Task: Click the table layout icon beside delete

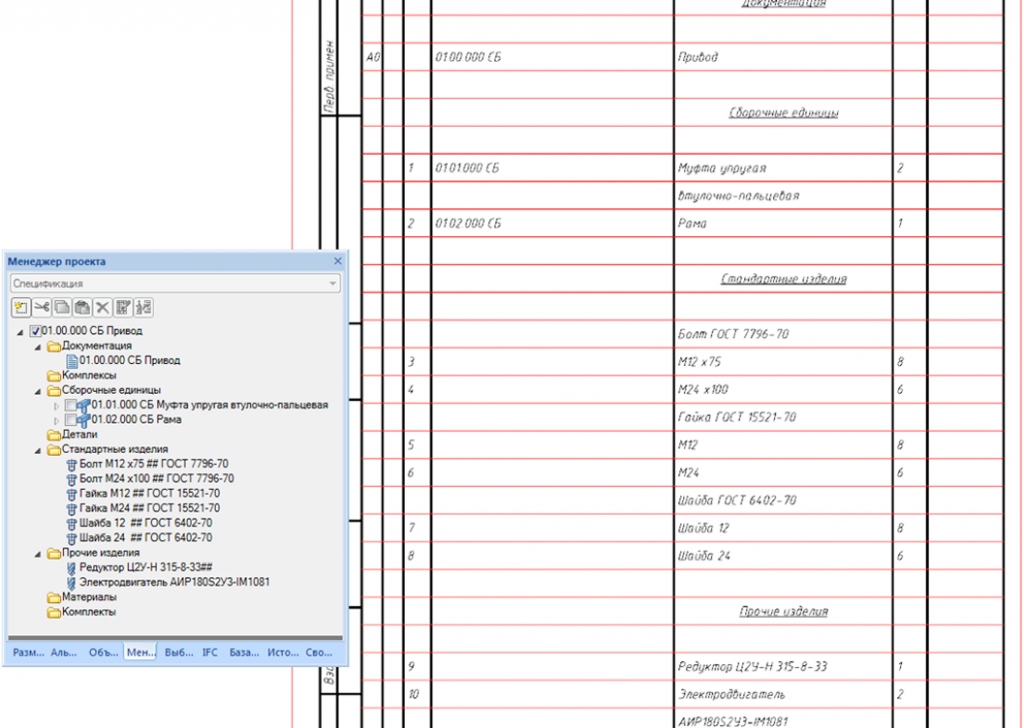Action: [123, 308]
